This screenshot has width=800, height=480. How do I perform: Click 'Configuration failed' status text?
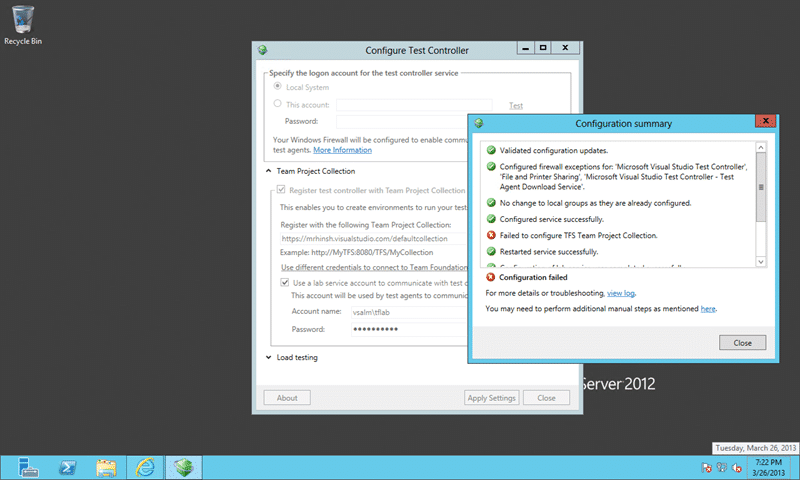click(x=533, y=277)
